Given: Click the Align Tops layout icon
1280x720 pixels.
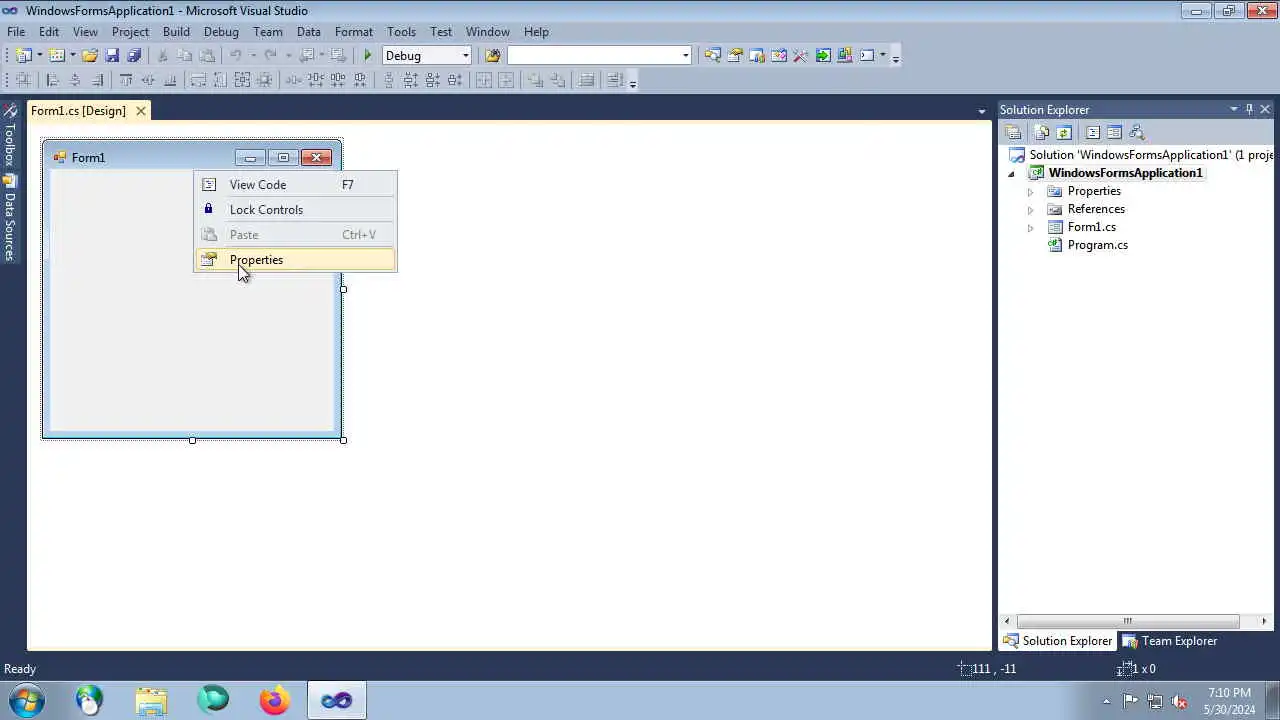Looking at the screenshot, I should click(126, 81).
